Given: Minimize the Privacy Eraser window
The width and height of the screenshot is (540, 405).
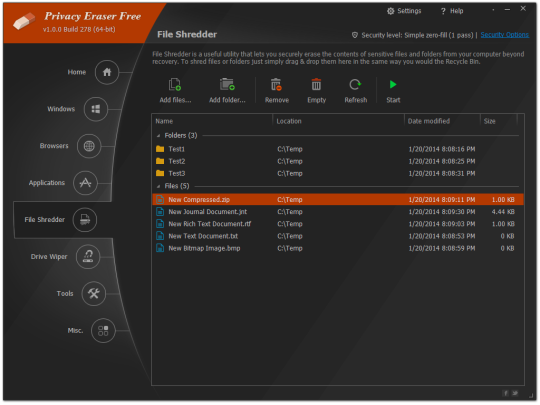Looking at the screenshot, I should click(507, 10).
